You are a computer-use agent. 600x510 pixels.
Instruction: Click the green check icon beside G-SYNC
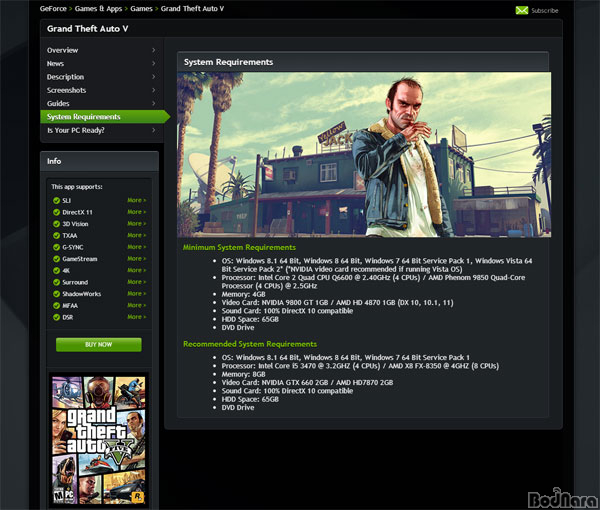click(x=56, y=247)
